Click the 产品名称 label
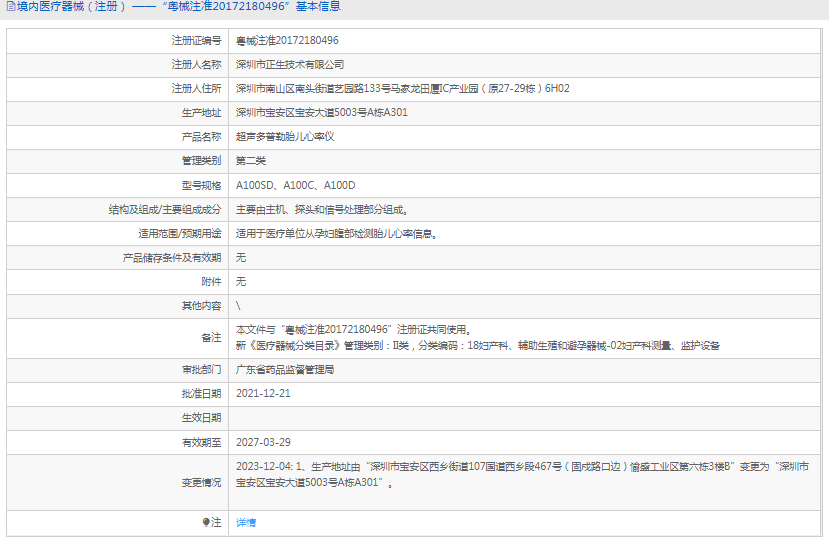Image resolution: width=829 pixels, height=543 pixels. click(x=201, y=137)
